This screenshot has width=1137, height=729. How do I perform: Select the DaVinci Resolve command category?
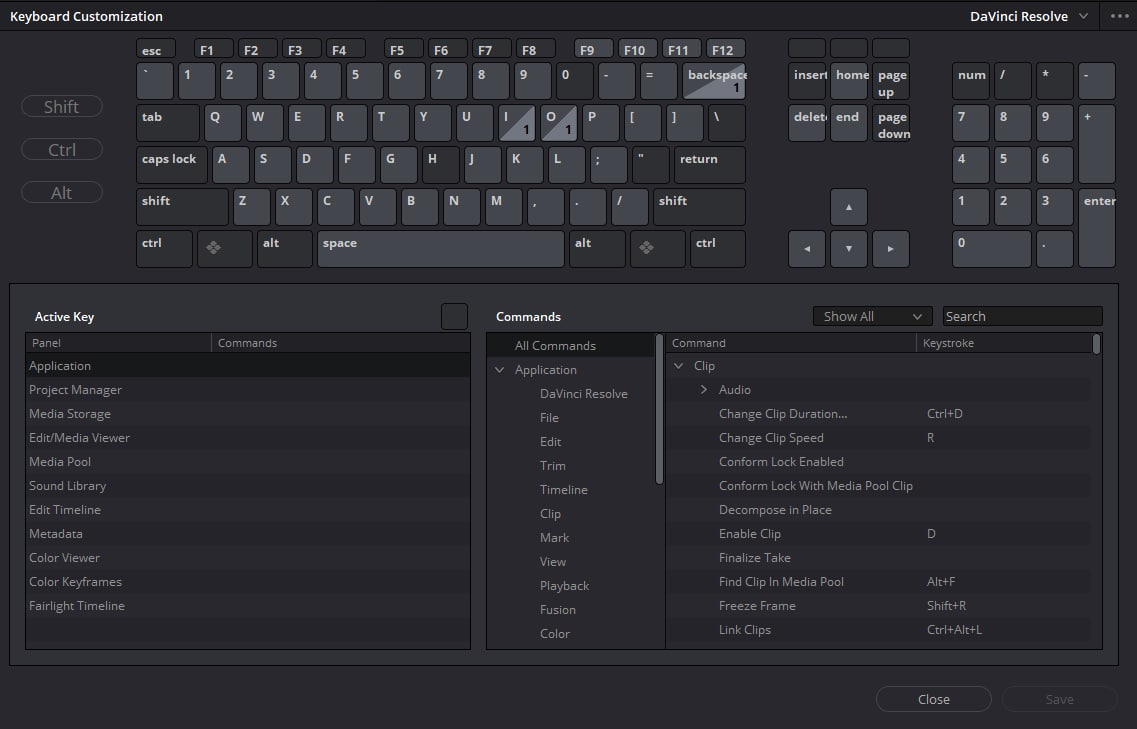[584, 393]
